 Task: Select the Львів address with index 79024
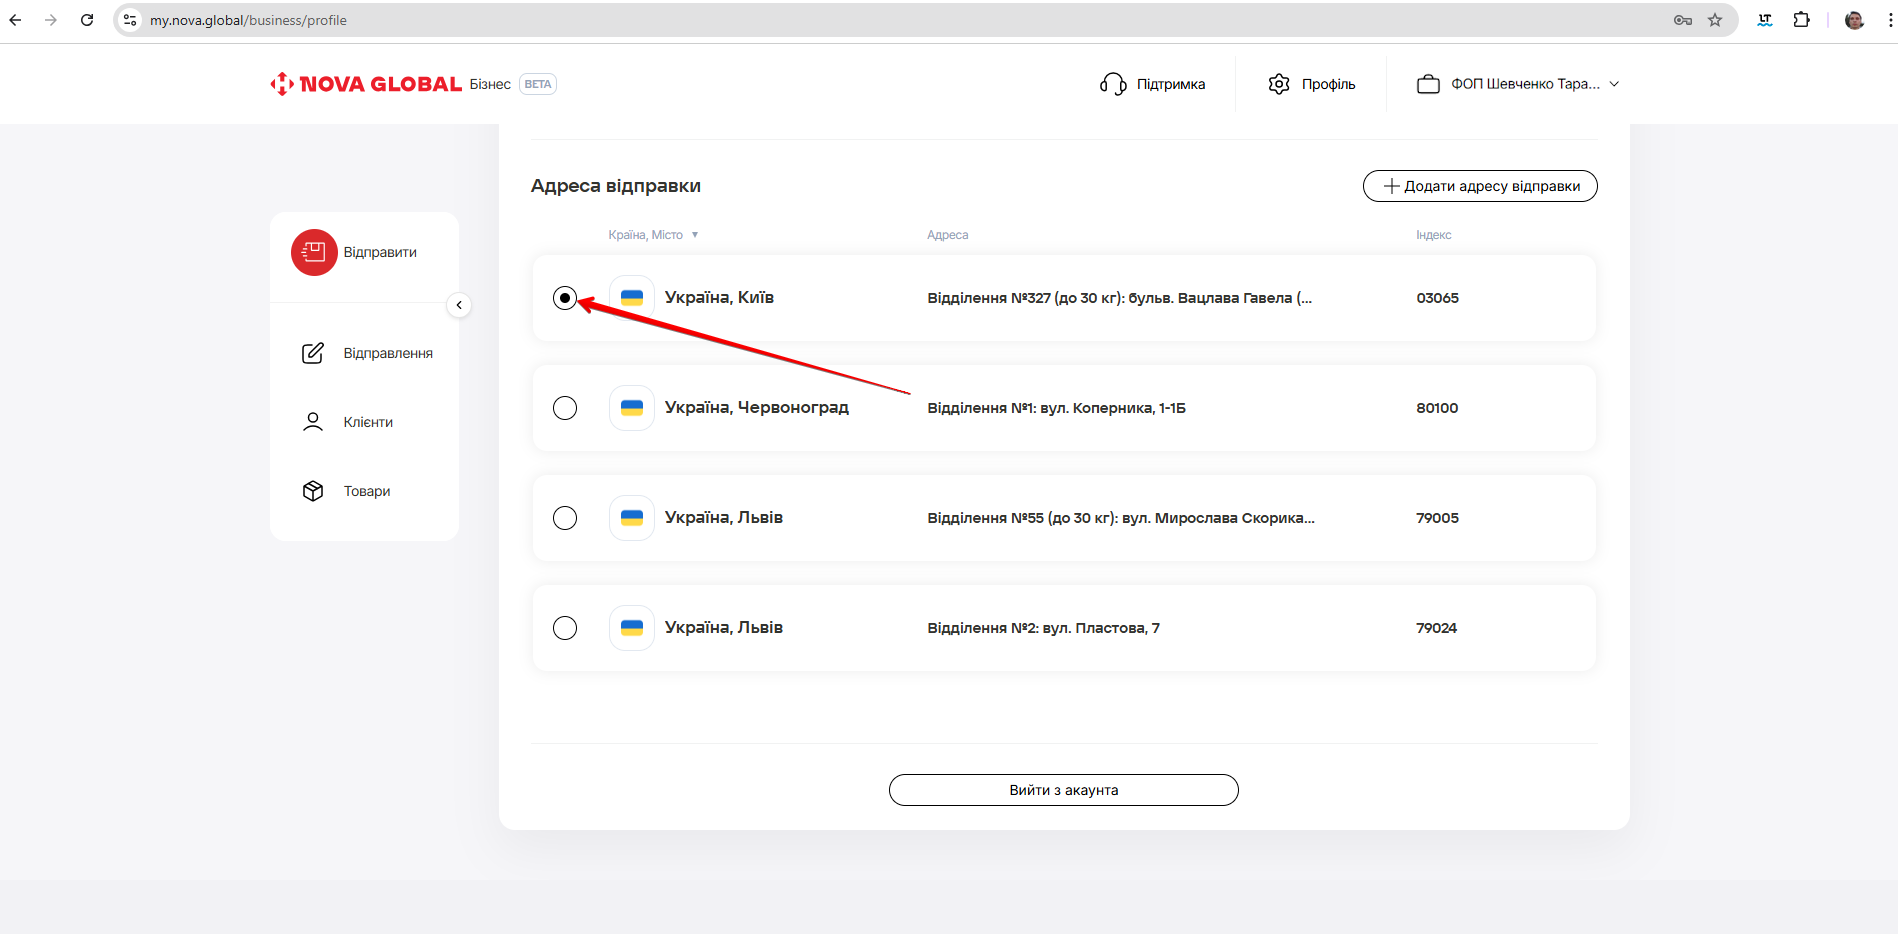coord(565,628)
